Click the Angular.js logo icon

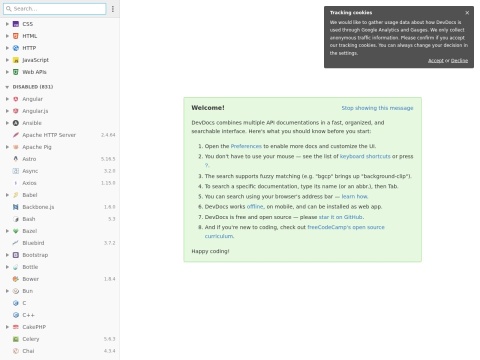click(x=16, y=111)
